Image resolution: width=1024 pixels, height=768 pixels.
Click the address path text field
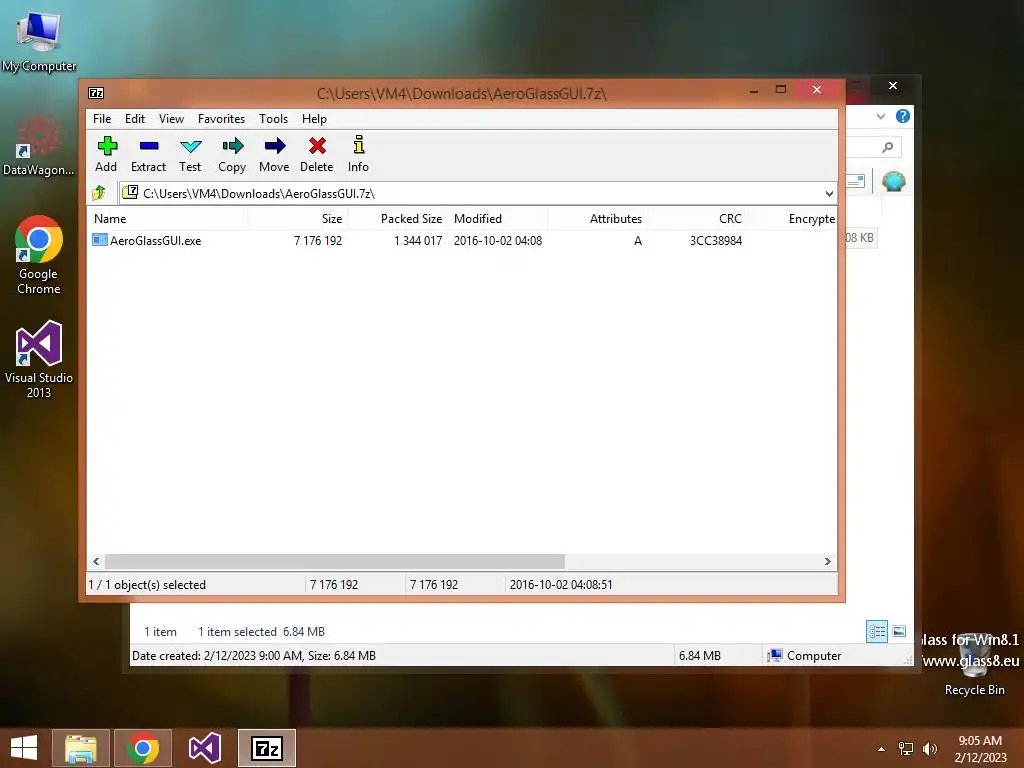[470, 193]
